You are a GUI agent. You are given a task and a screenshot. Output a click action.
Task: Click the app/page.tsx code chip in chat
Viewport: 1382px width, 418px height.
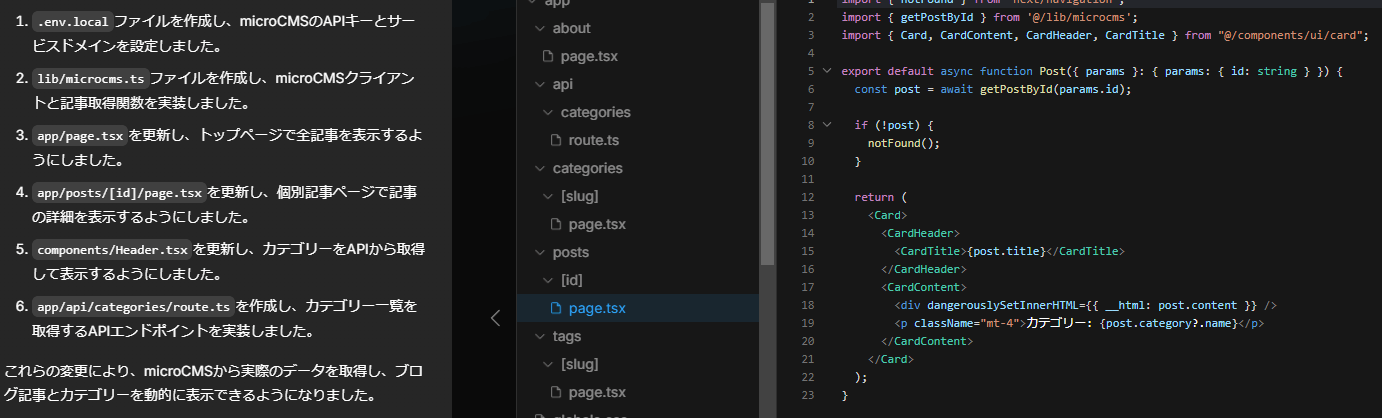click(79, 135)
